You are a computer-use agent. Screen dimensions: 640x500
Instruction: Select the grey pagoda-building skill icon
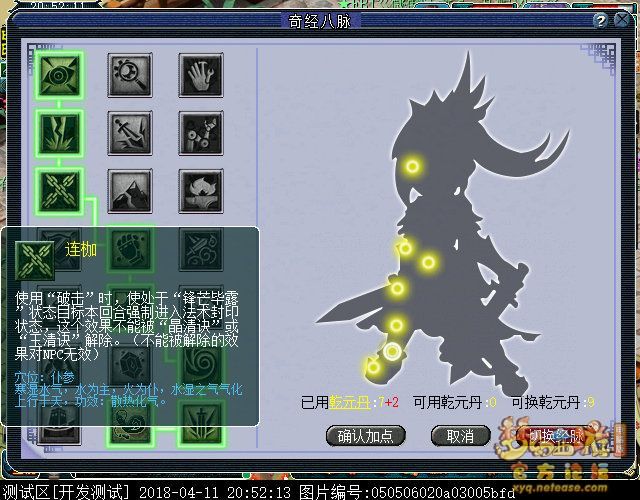59,423
